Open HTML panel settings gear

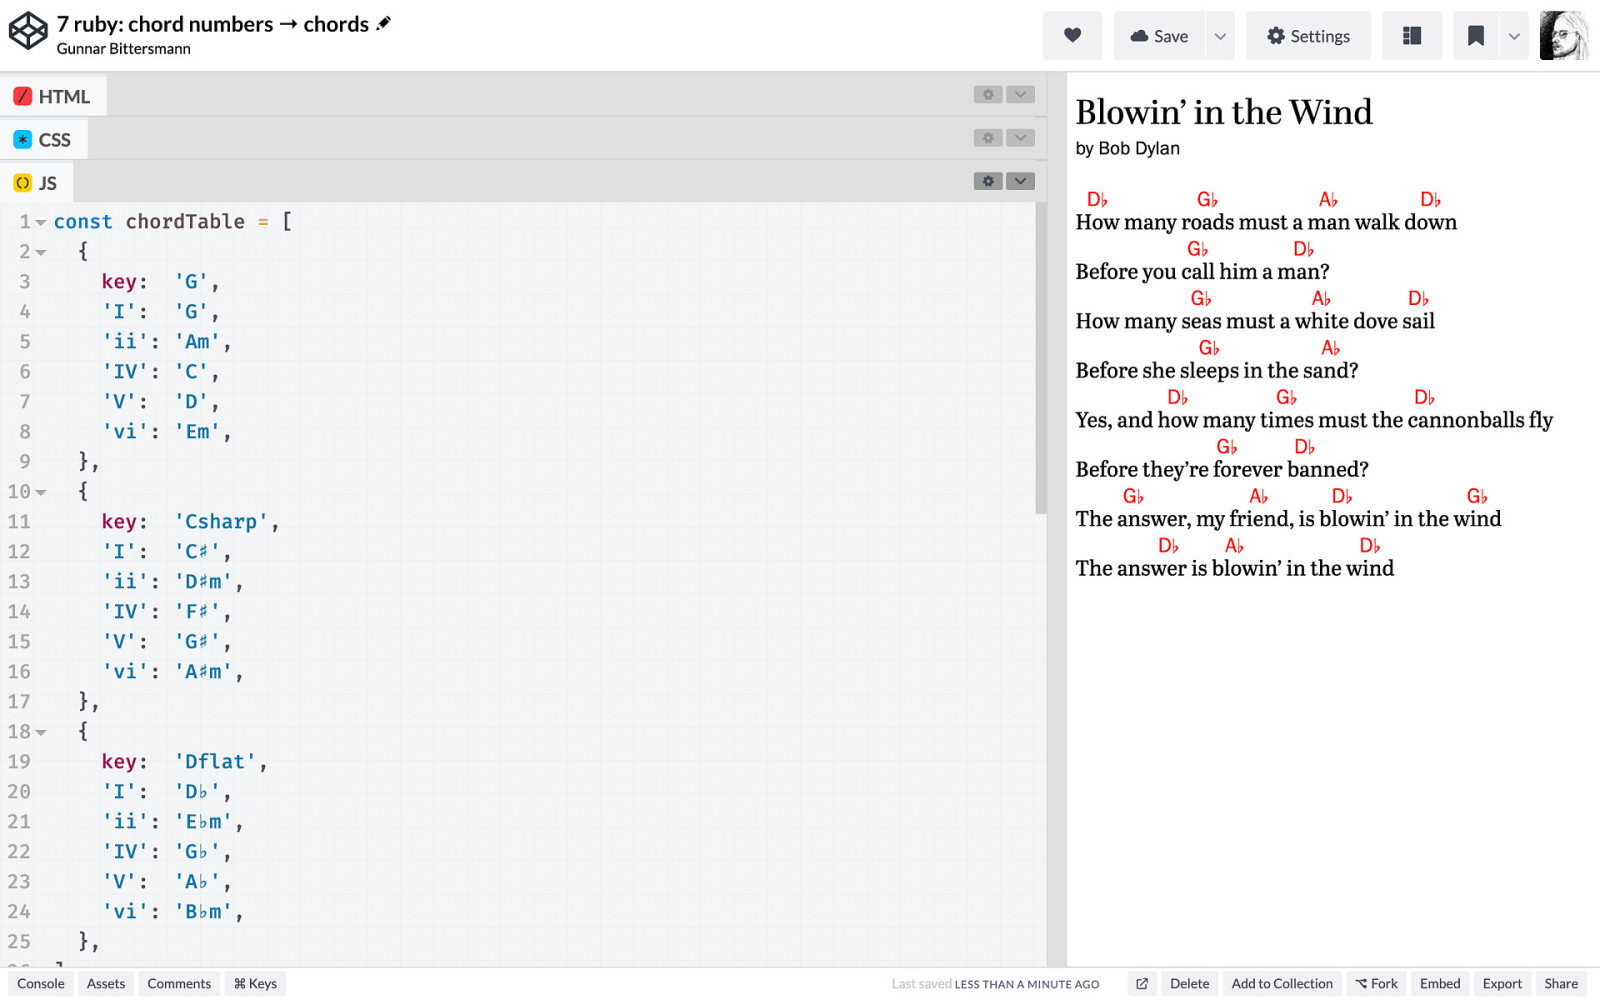(x=988, y=94)
